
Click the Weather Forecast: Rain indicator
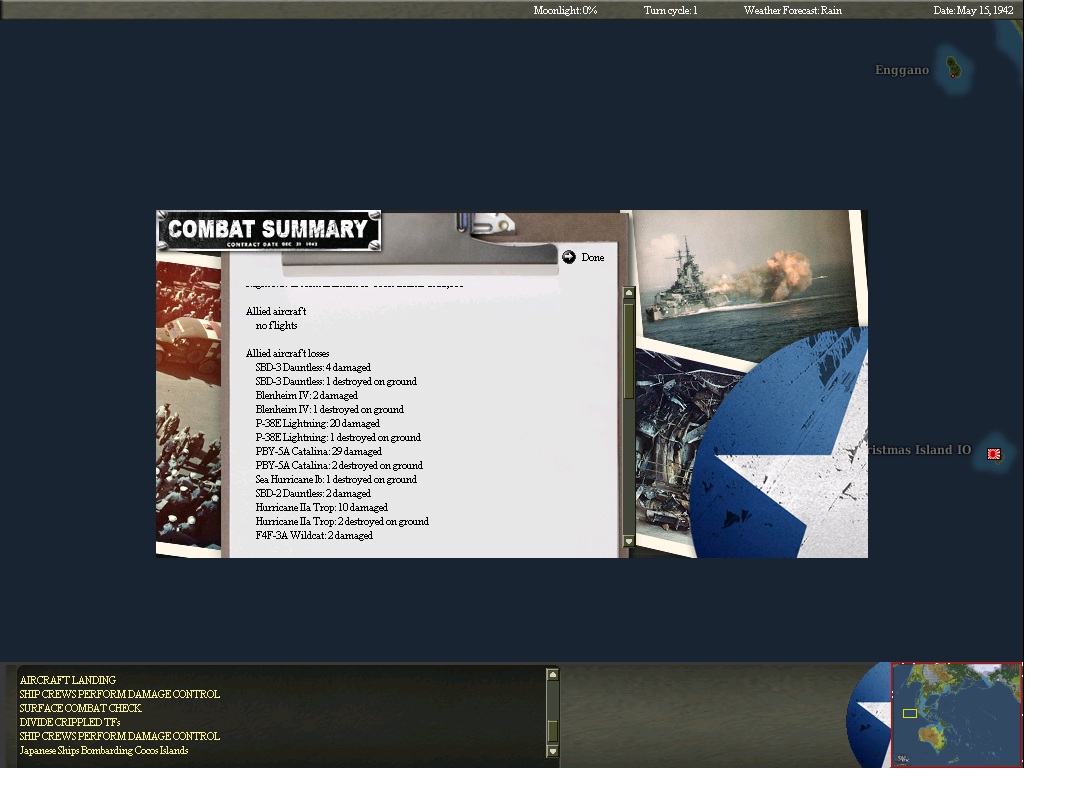[792, 10]
